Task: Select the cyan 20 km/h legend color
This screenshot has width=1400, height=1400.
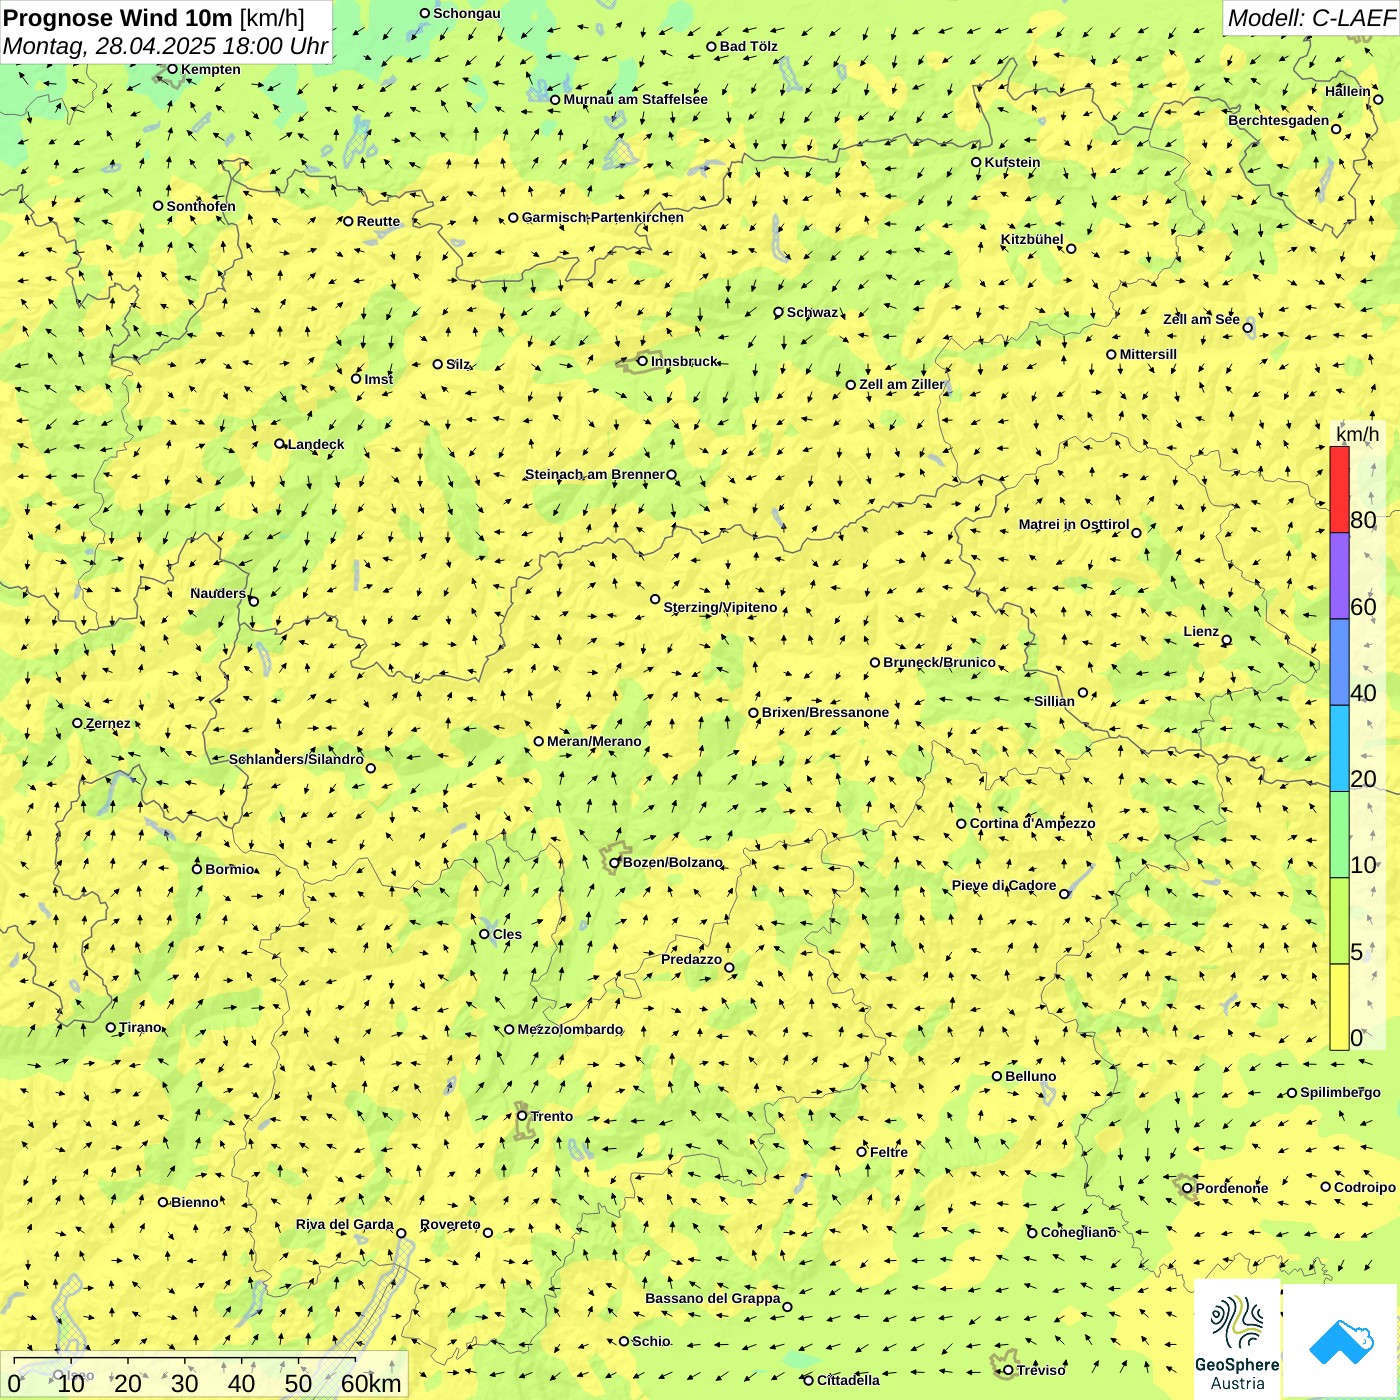Action: click(1339, 748)
